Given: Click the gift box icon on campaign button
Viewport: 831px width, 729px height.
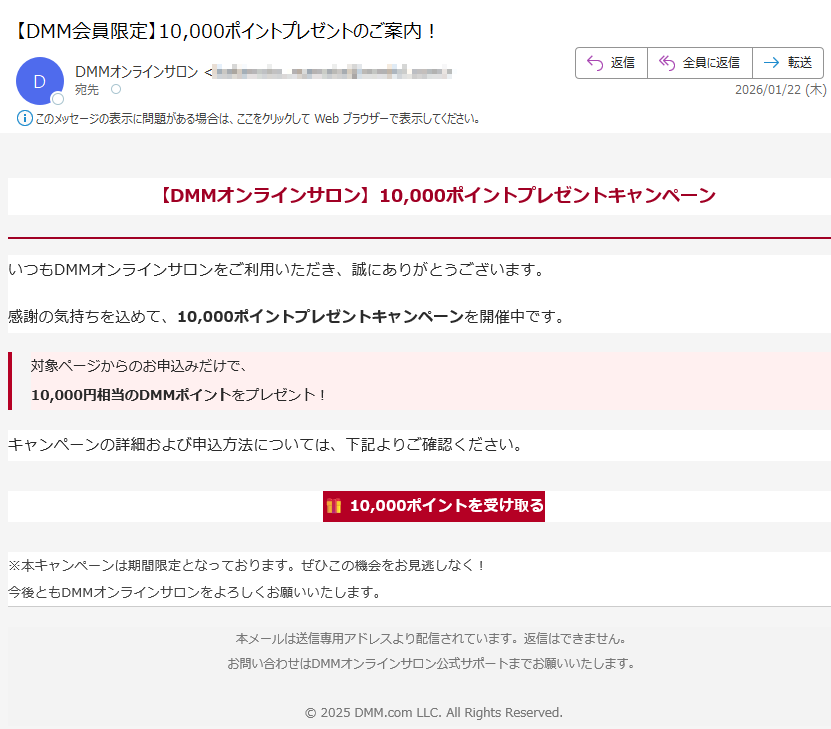Looking at the screenshot, I should tap(334, 506).
